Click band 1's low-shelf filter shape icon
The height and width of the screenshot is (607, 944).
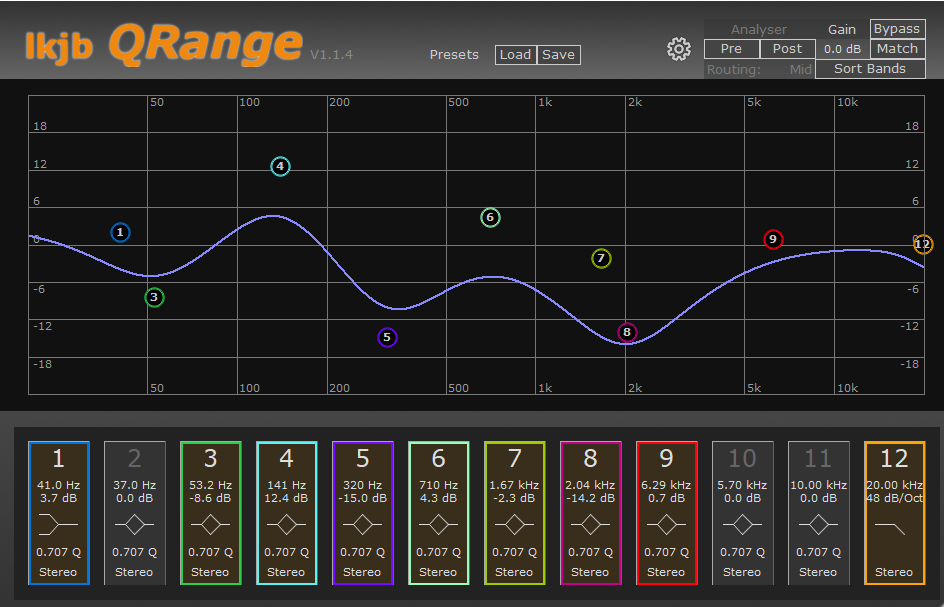tap(58, 524)
